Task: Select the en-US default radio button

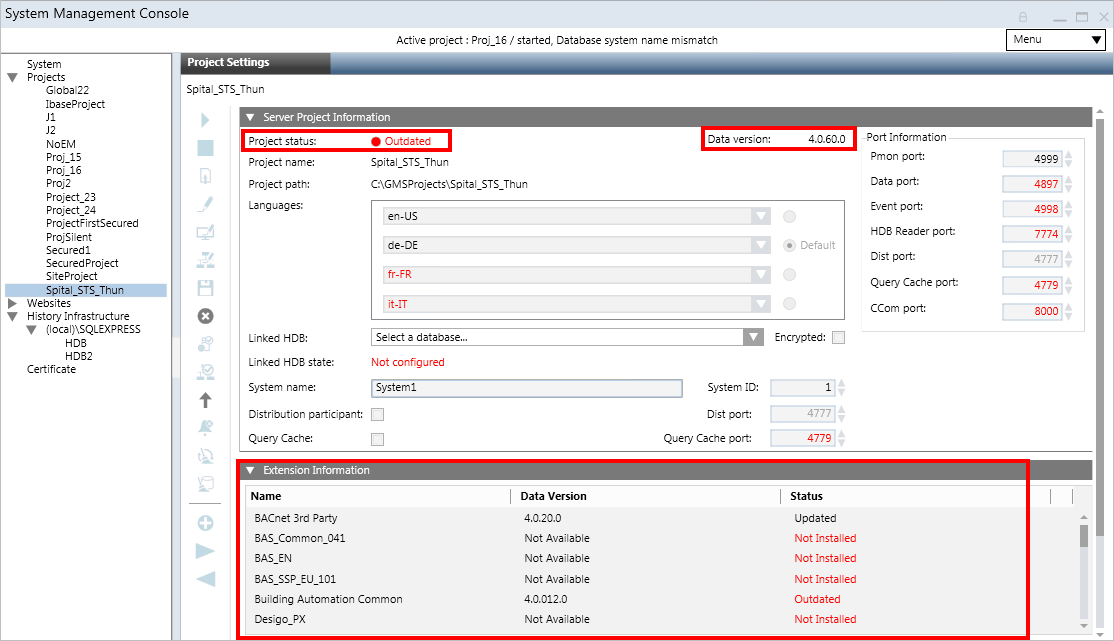Action: pos(790,216)
